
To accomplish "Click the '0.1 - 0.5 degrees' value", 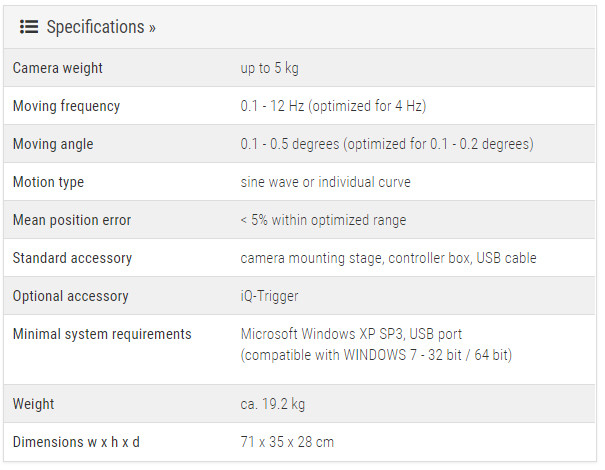I will tap(386, 144).
